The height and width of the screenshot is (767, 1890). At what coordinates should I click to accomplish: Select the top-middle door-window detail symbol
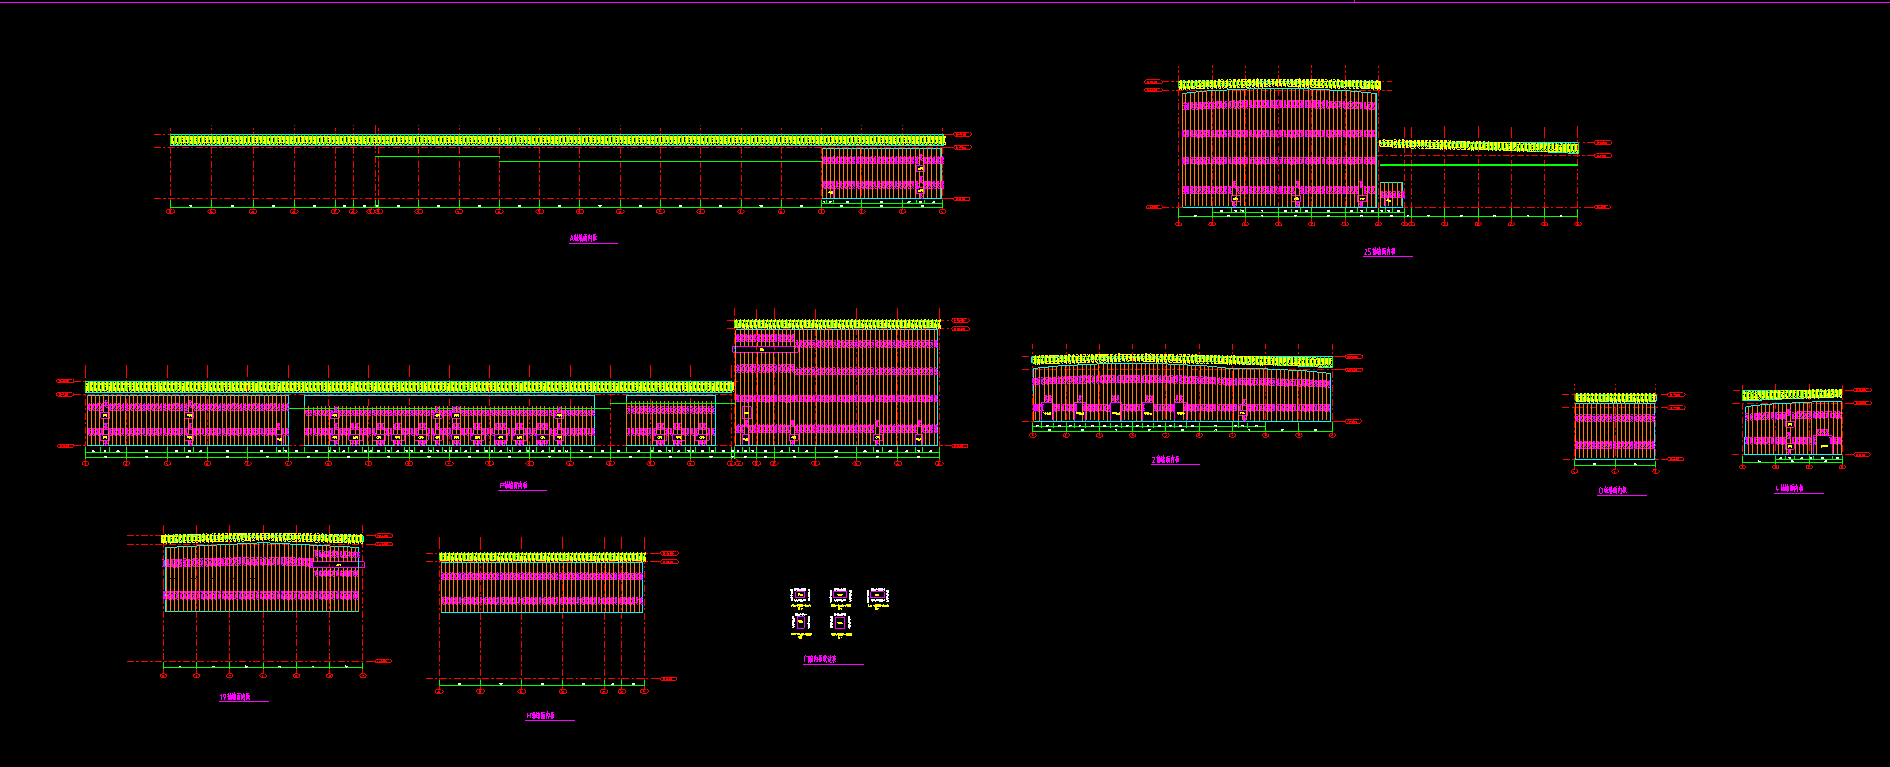click(x=840, y=596)
